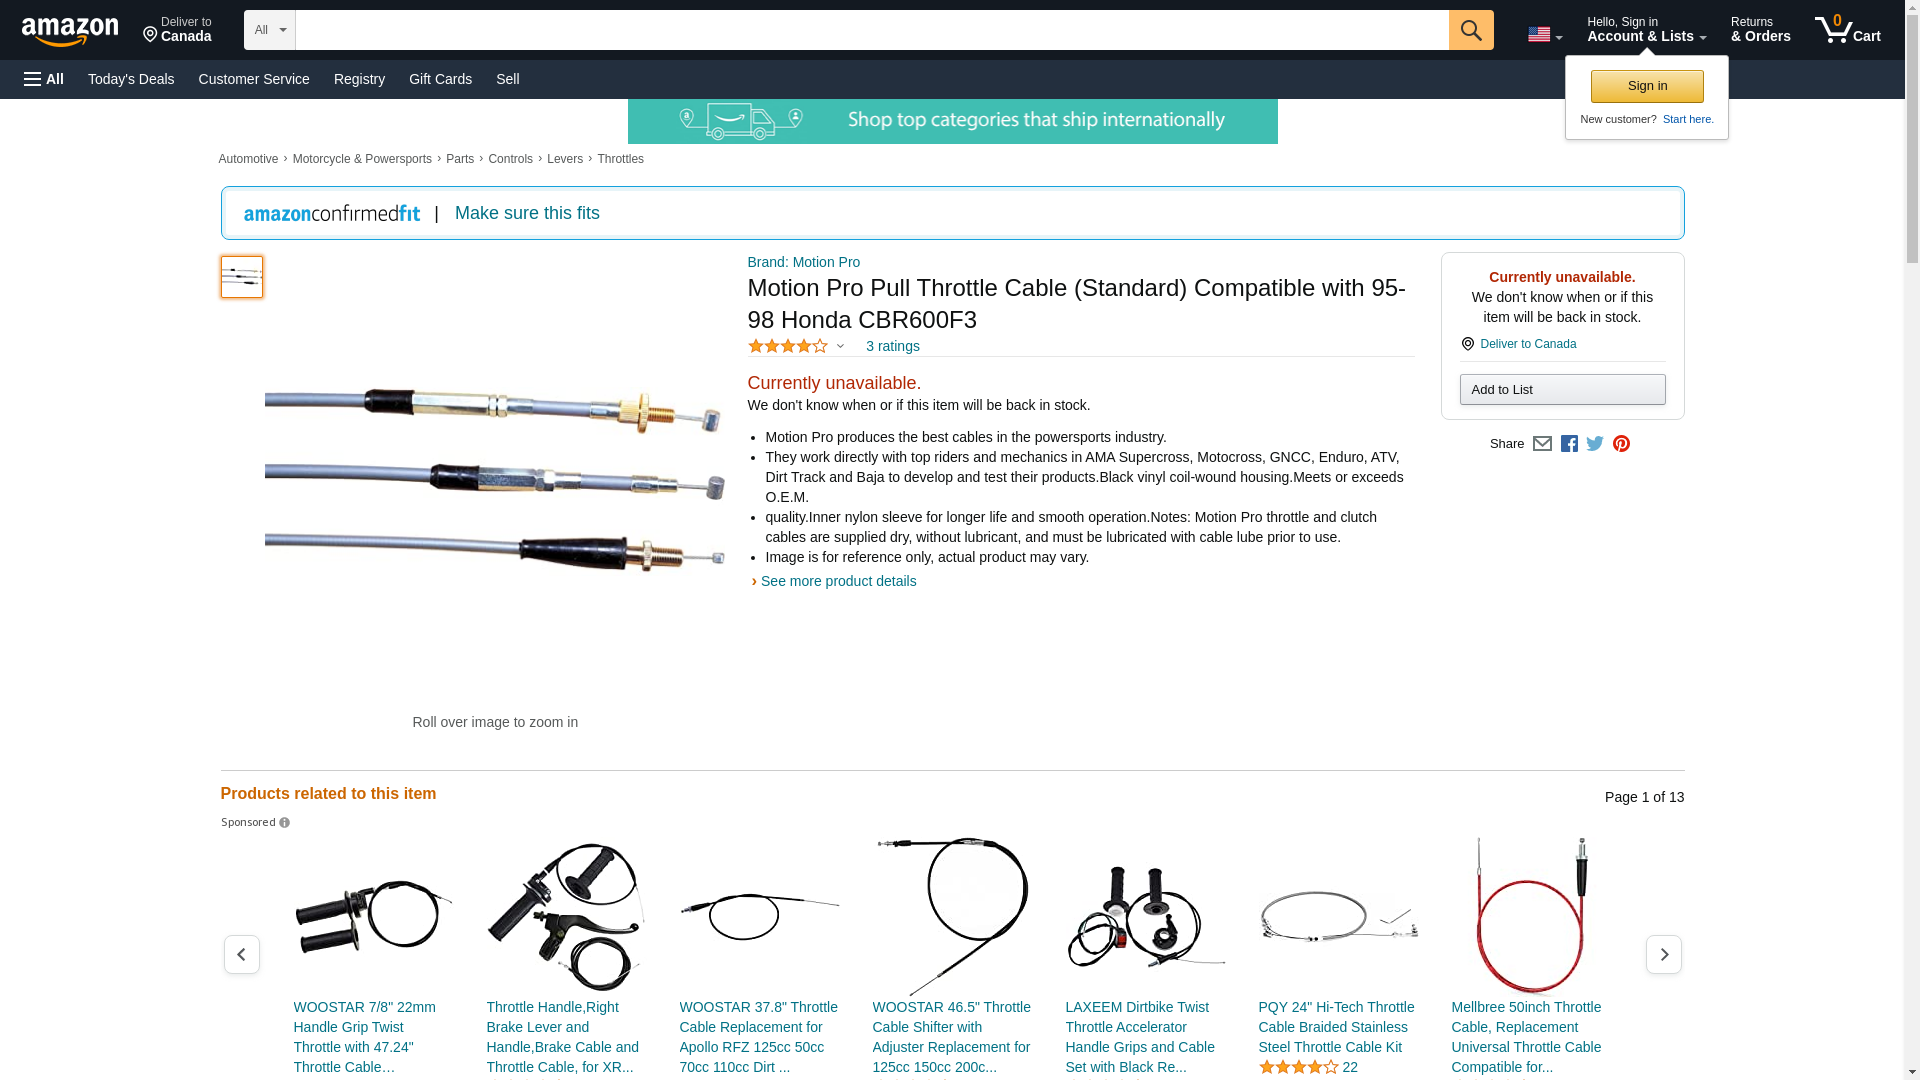Open the search category All dropdown
1920x1080 pixels.
coord(270,30)
